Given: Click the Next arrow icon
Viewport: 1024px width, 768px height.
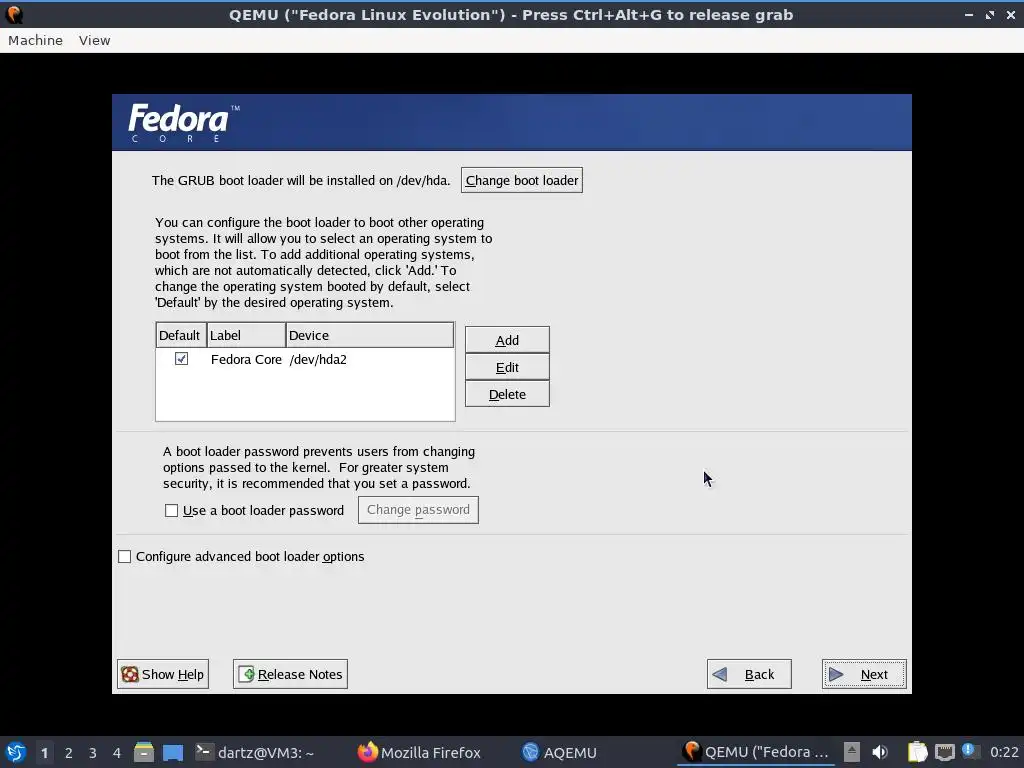Looking at the screenshot, I should [836, 674].
